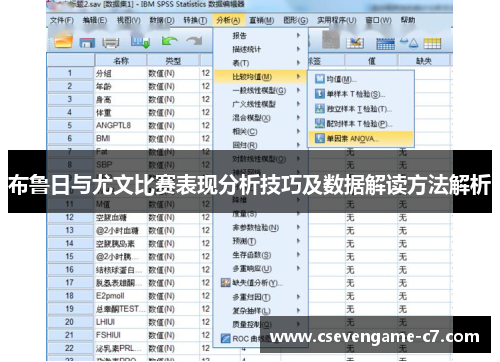The height and width of the screenshot is (362, 500).
Task: Open the 帮助 menu
Action: (408, 21)
